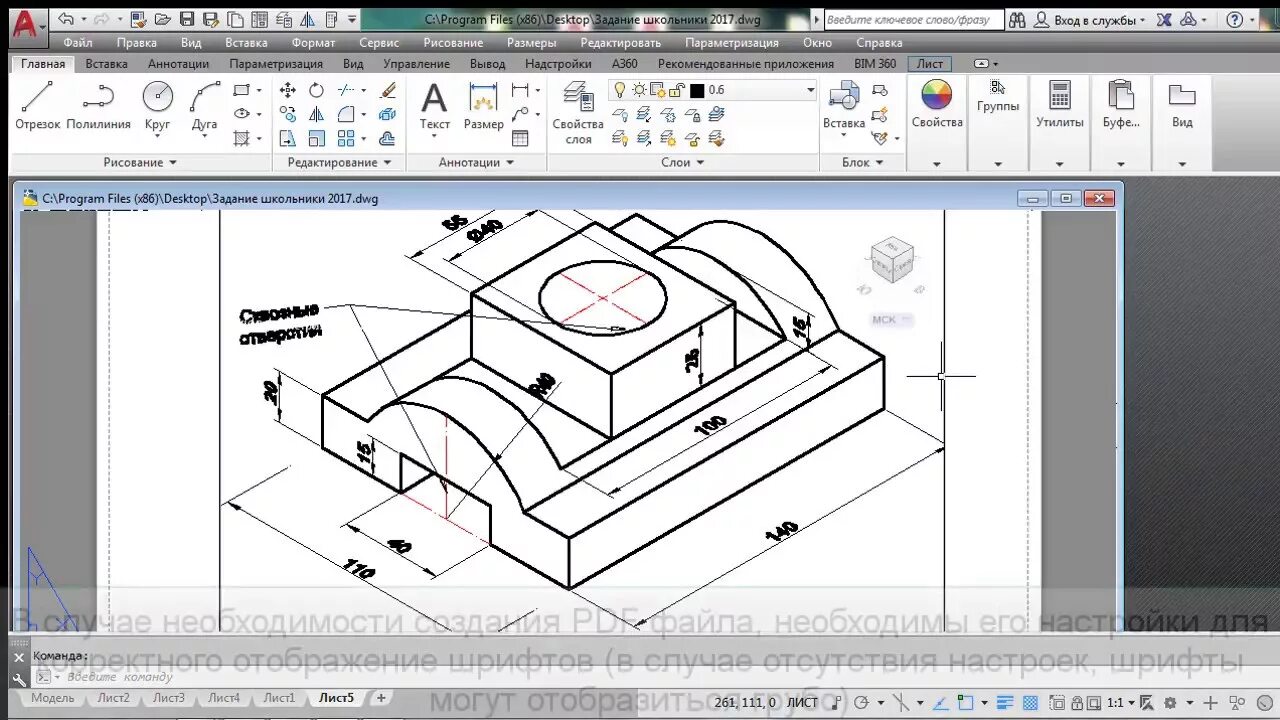The width and height of the screenshot is (1280, 720).
Task: Click the Erase tool icon
Action: pos(388,90)
